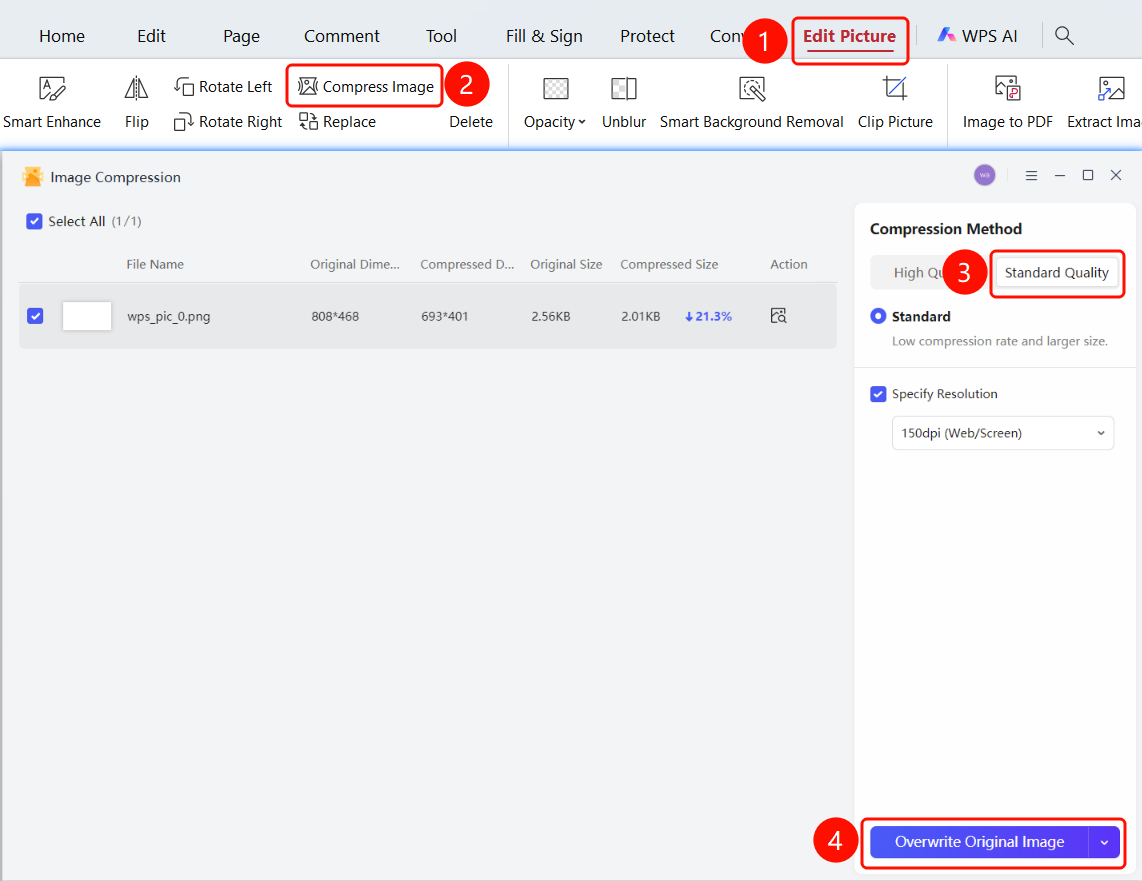Select the Protect tab
This screenshot has height=881, width=1142.
pyautogui.click(x=647, y=36)
